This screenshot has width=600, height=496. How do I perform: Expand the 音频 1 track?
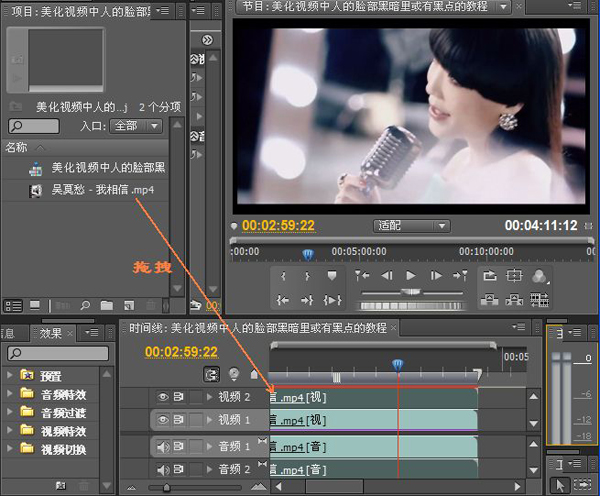click(x=209, y=446)
